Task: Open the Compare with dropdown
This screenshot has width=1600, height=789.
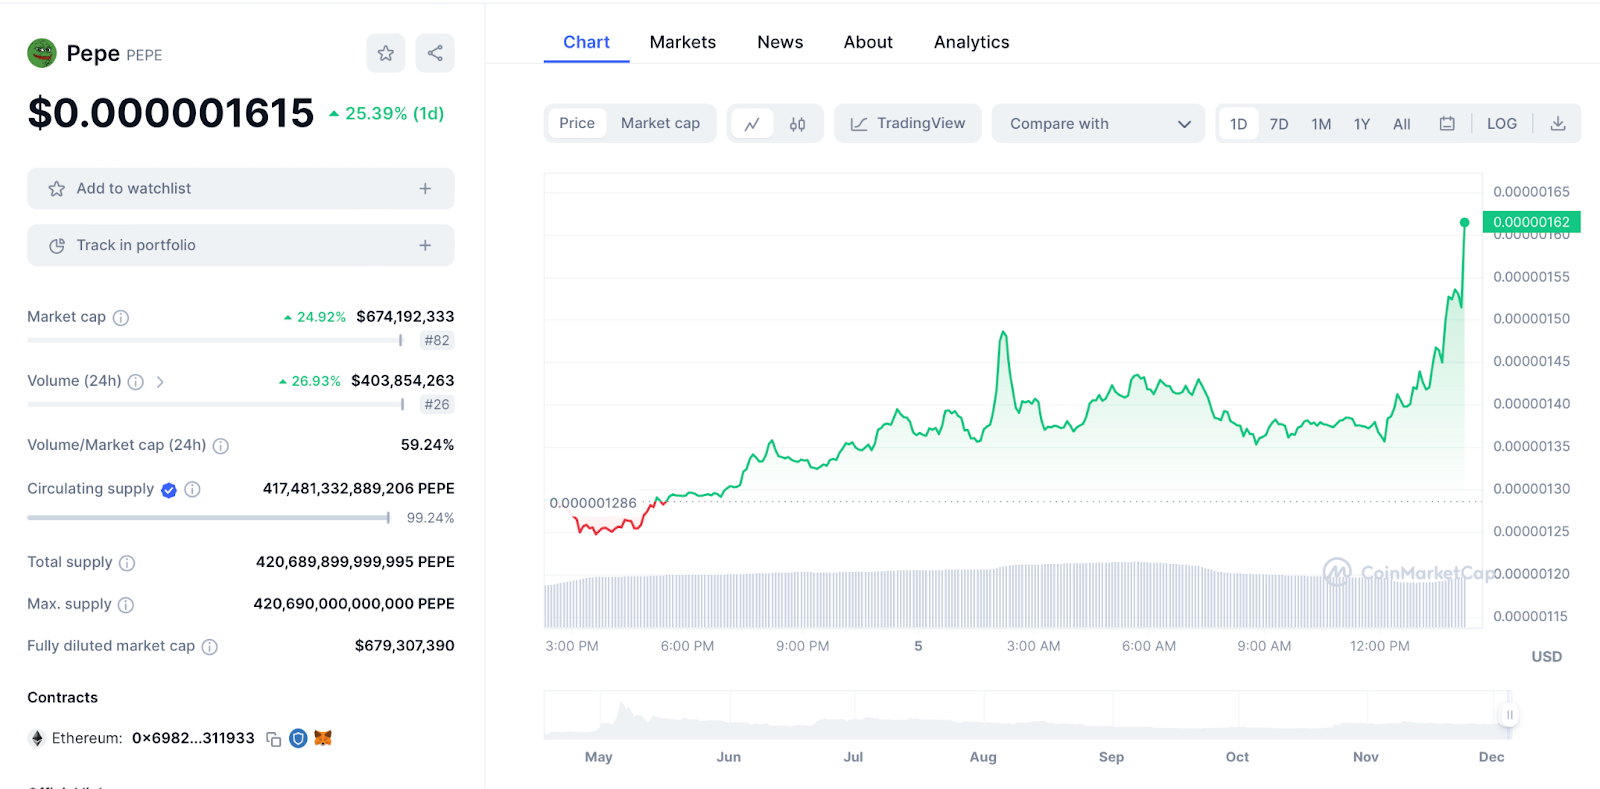Action: pos(1099,124)
